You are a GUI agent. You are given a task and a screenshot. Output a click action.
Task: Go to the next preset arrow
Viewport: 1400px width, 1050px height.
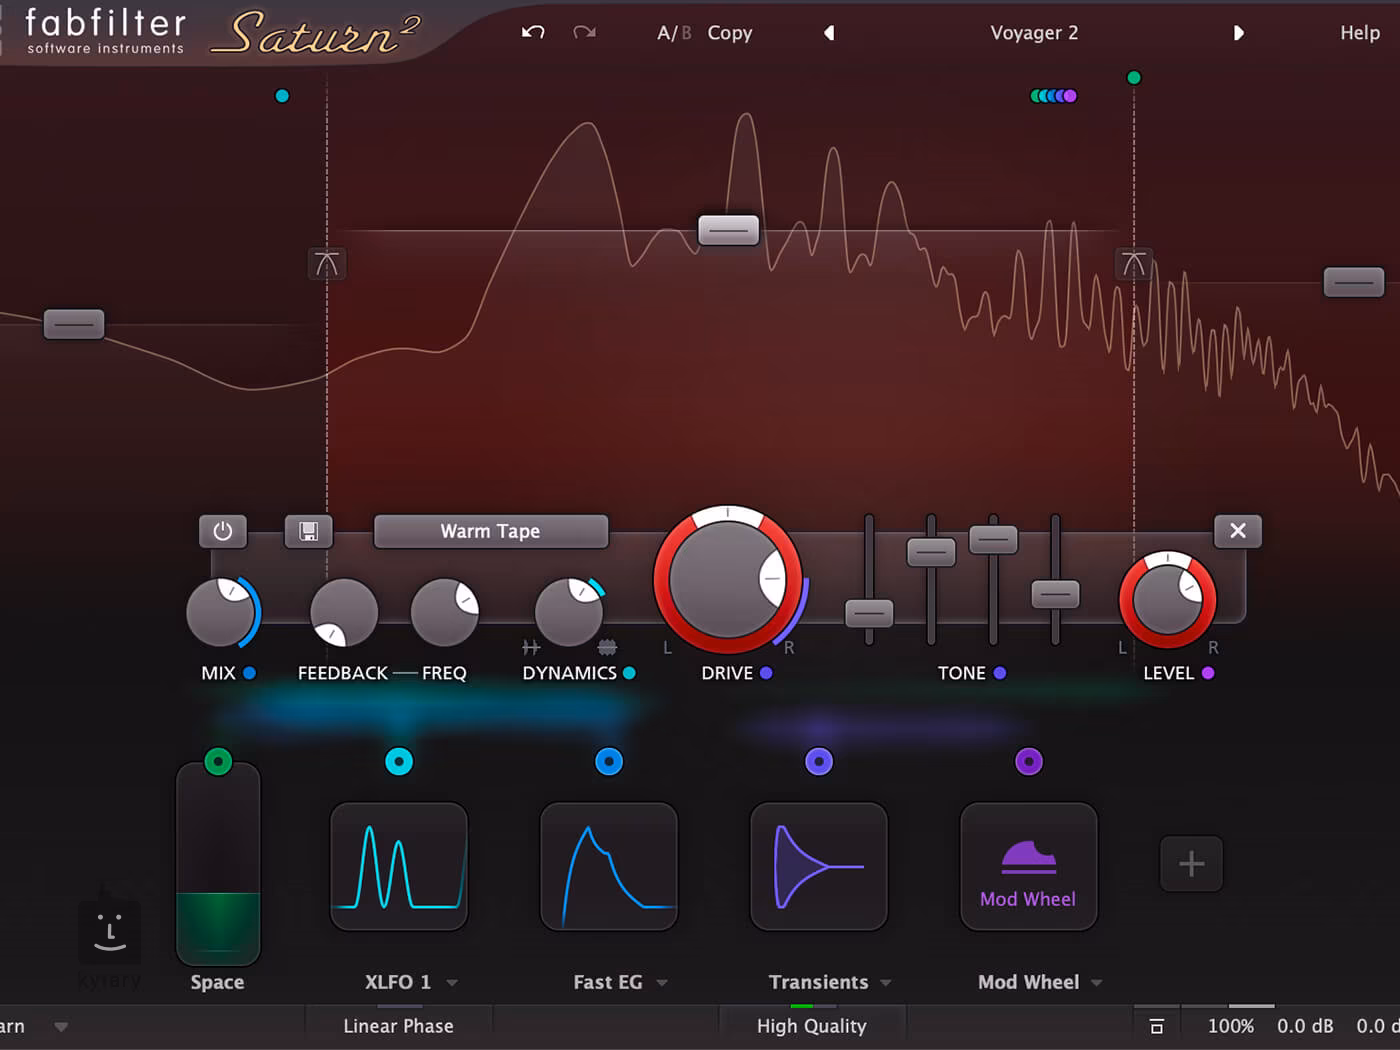point(1238,33)
